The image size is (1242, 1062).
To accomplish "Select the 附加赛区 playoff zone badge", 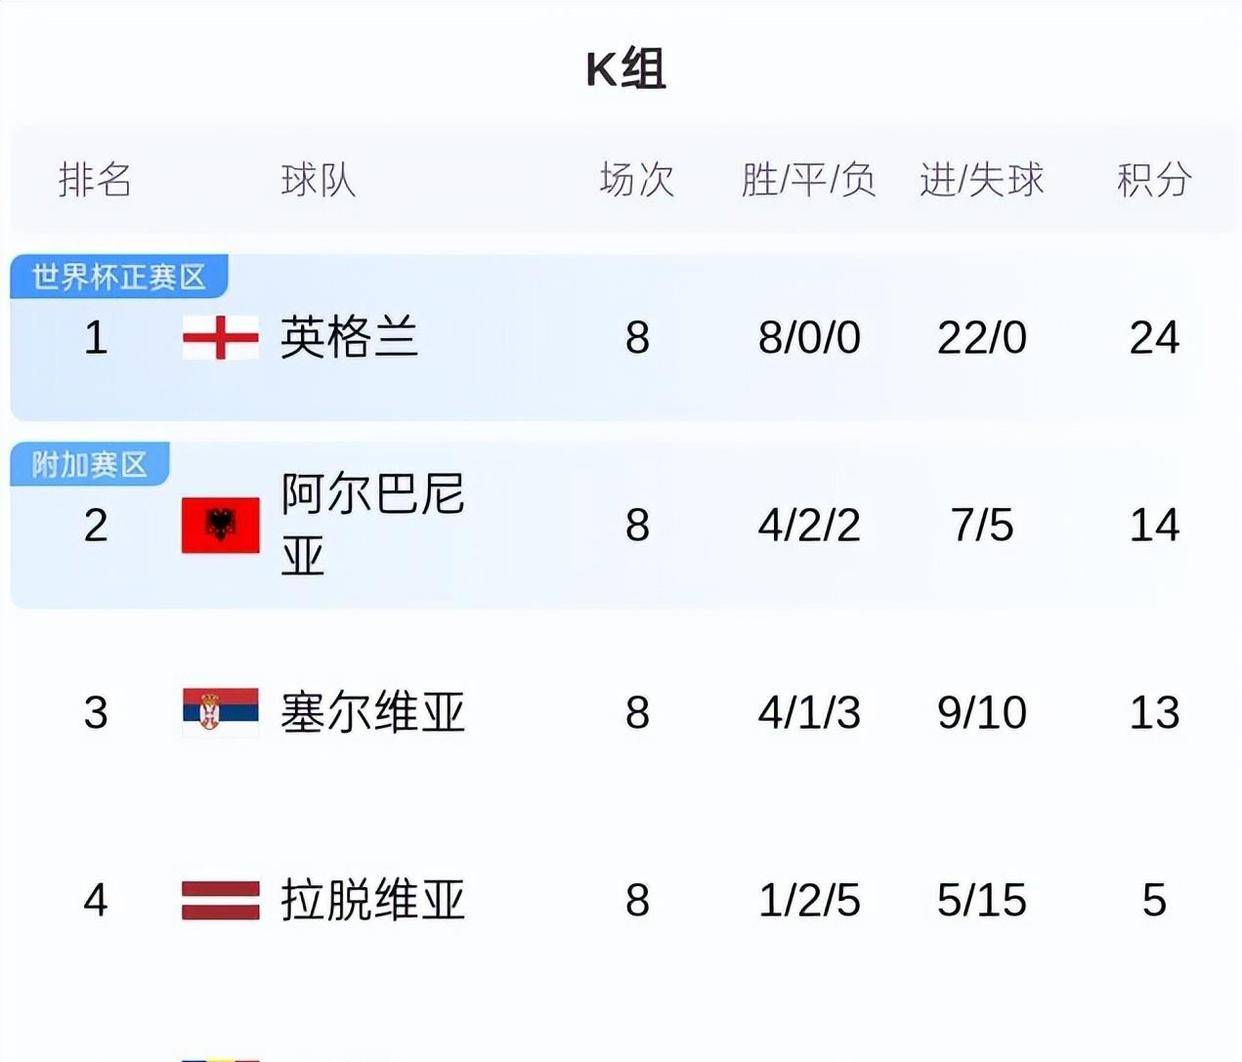I will pos(90,462).
